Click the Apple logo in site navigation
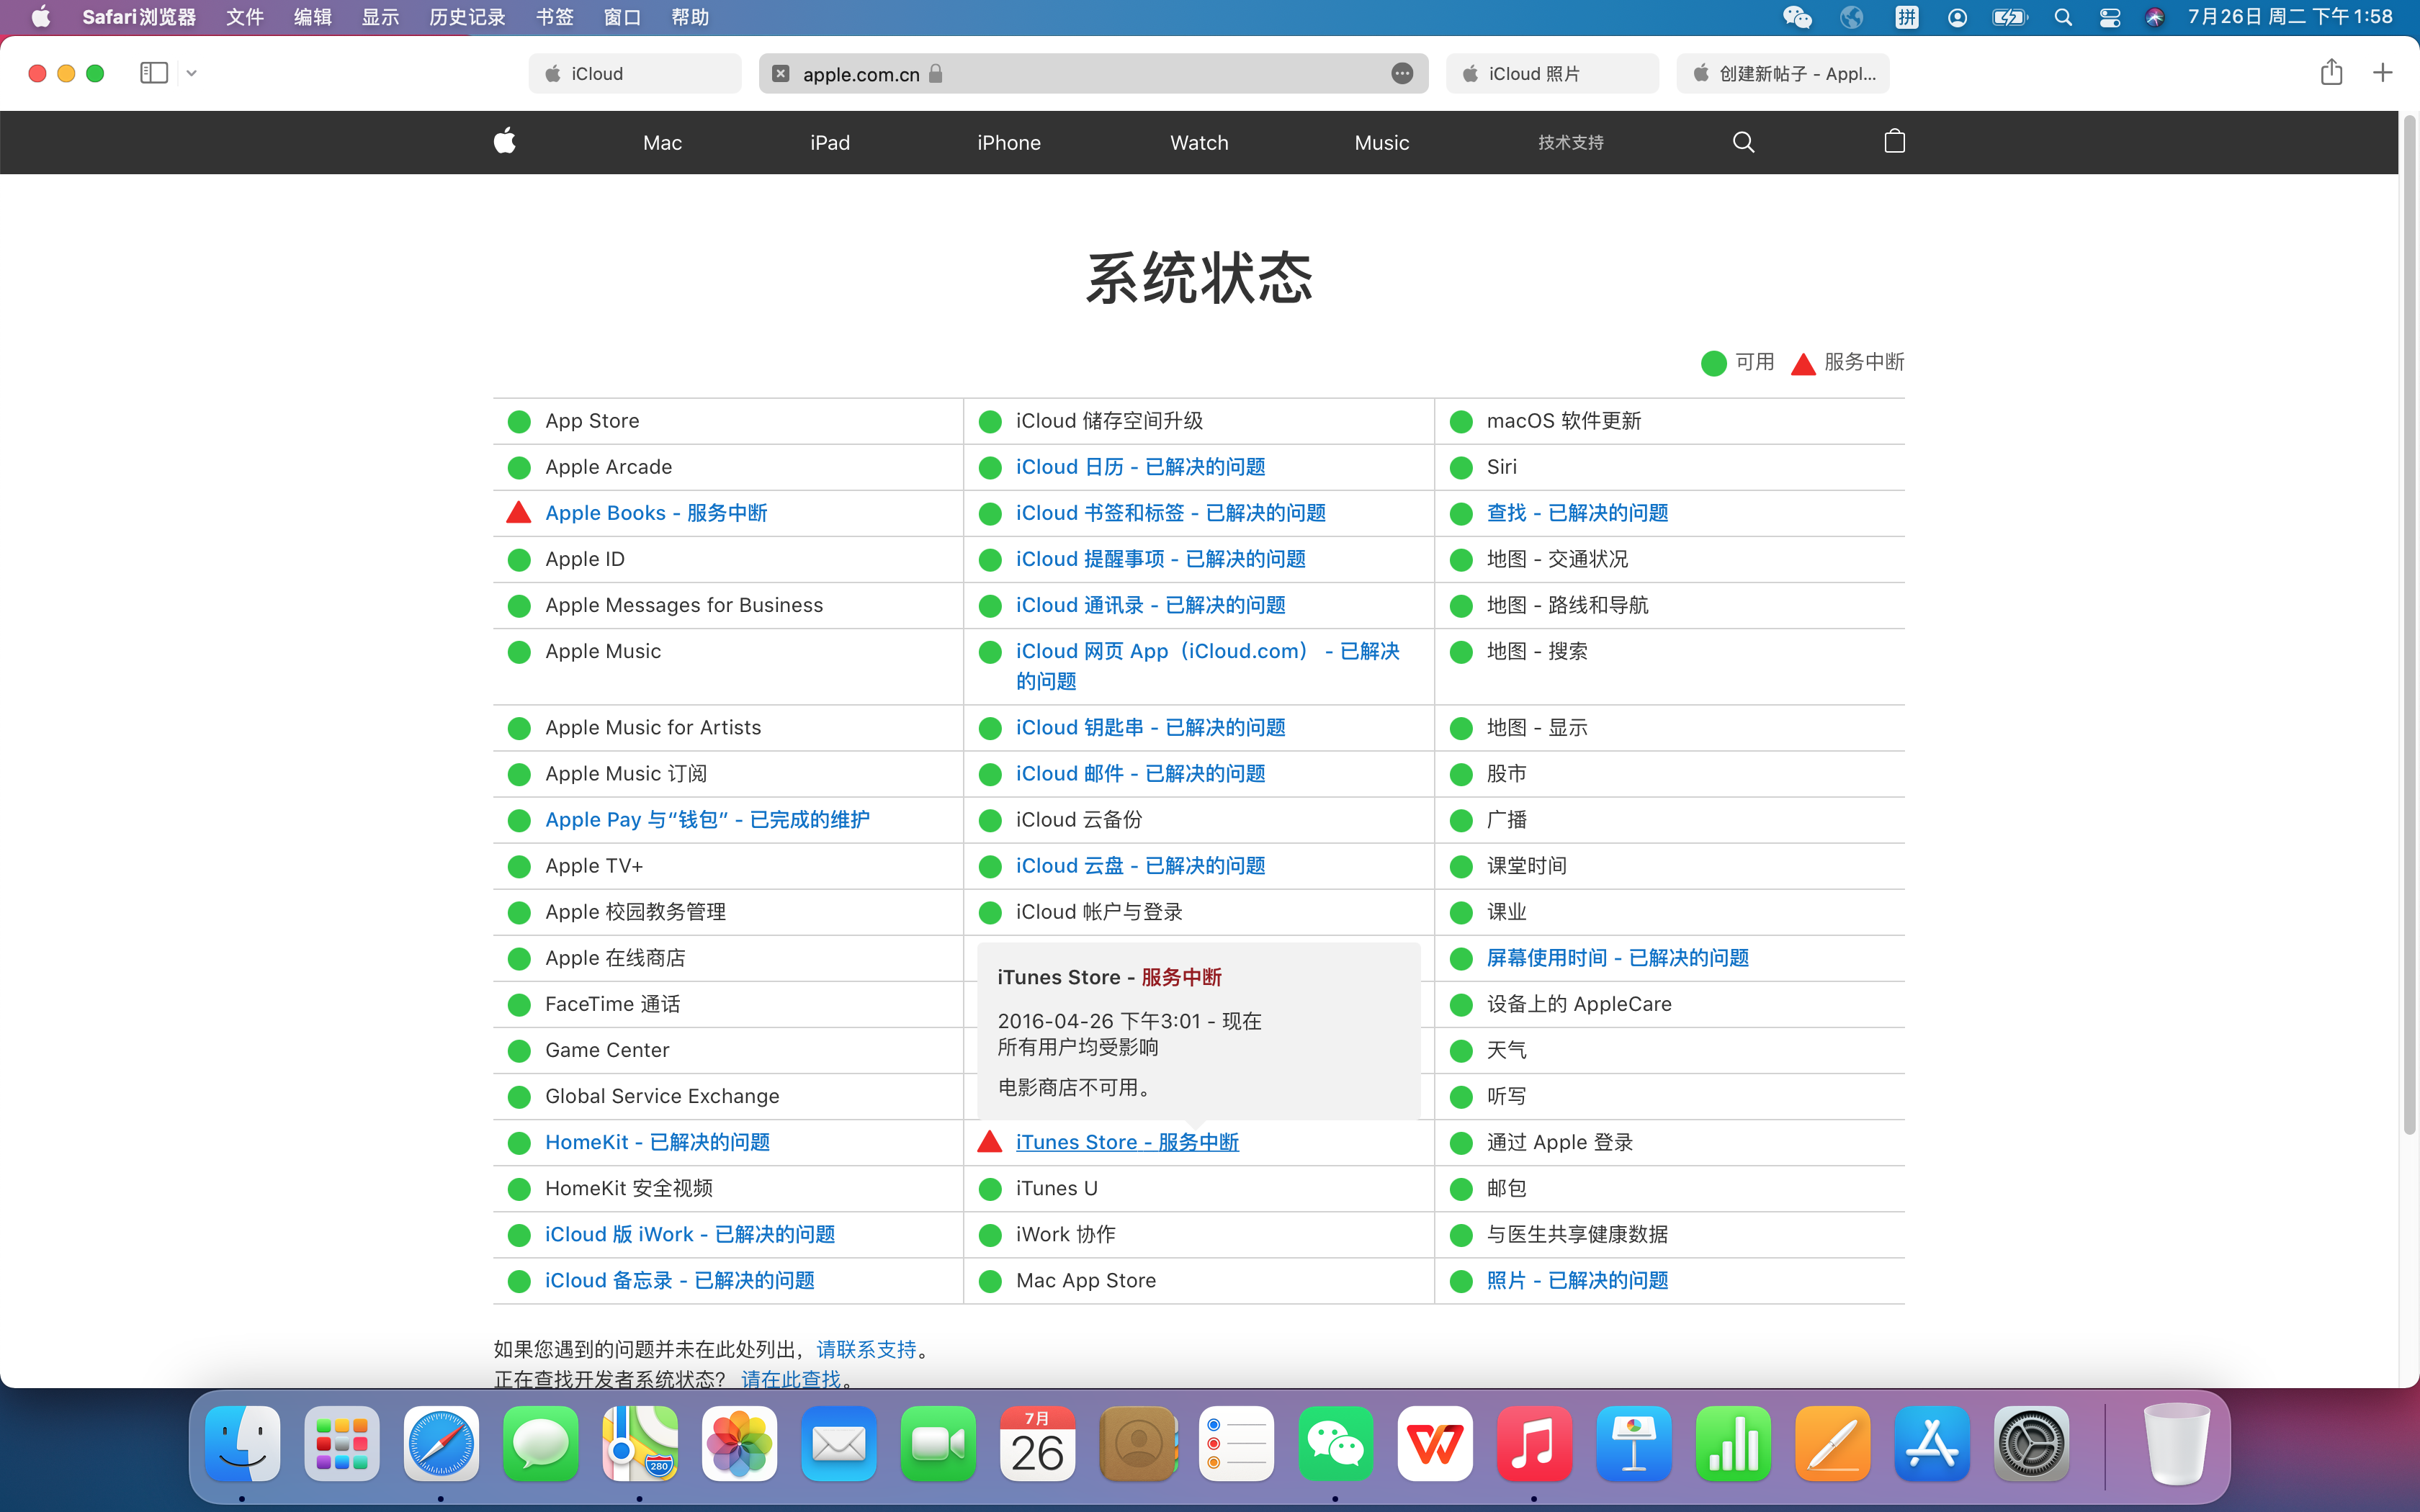 pos(505,142)
